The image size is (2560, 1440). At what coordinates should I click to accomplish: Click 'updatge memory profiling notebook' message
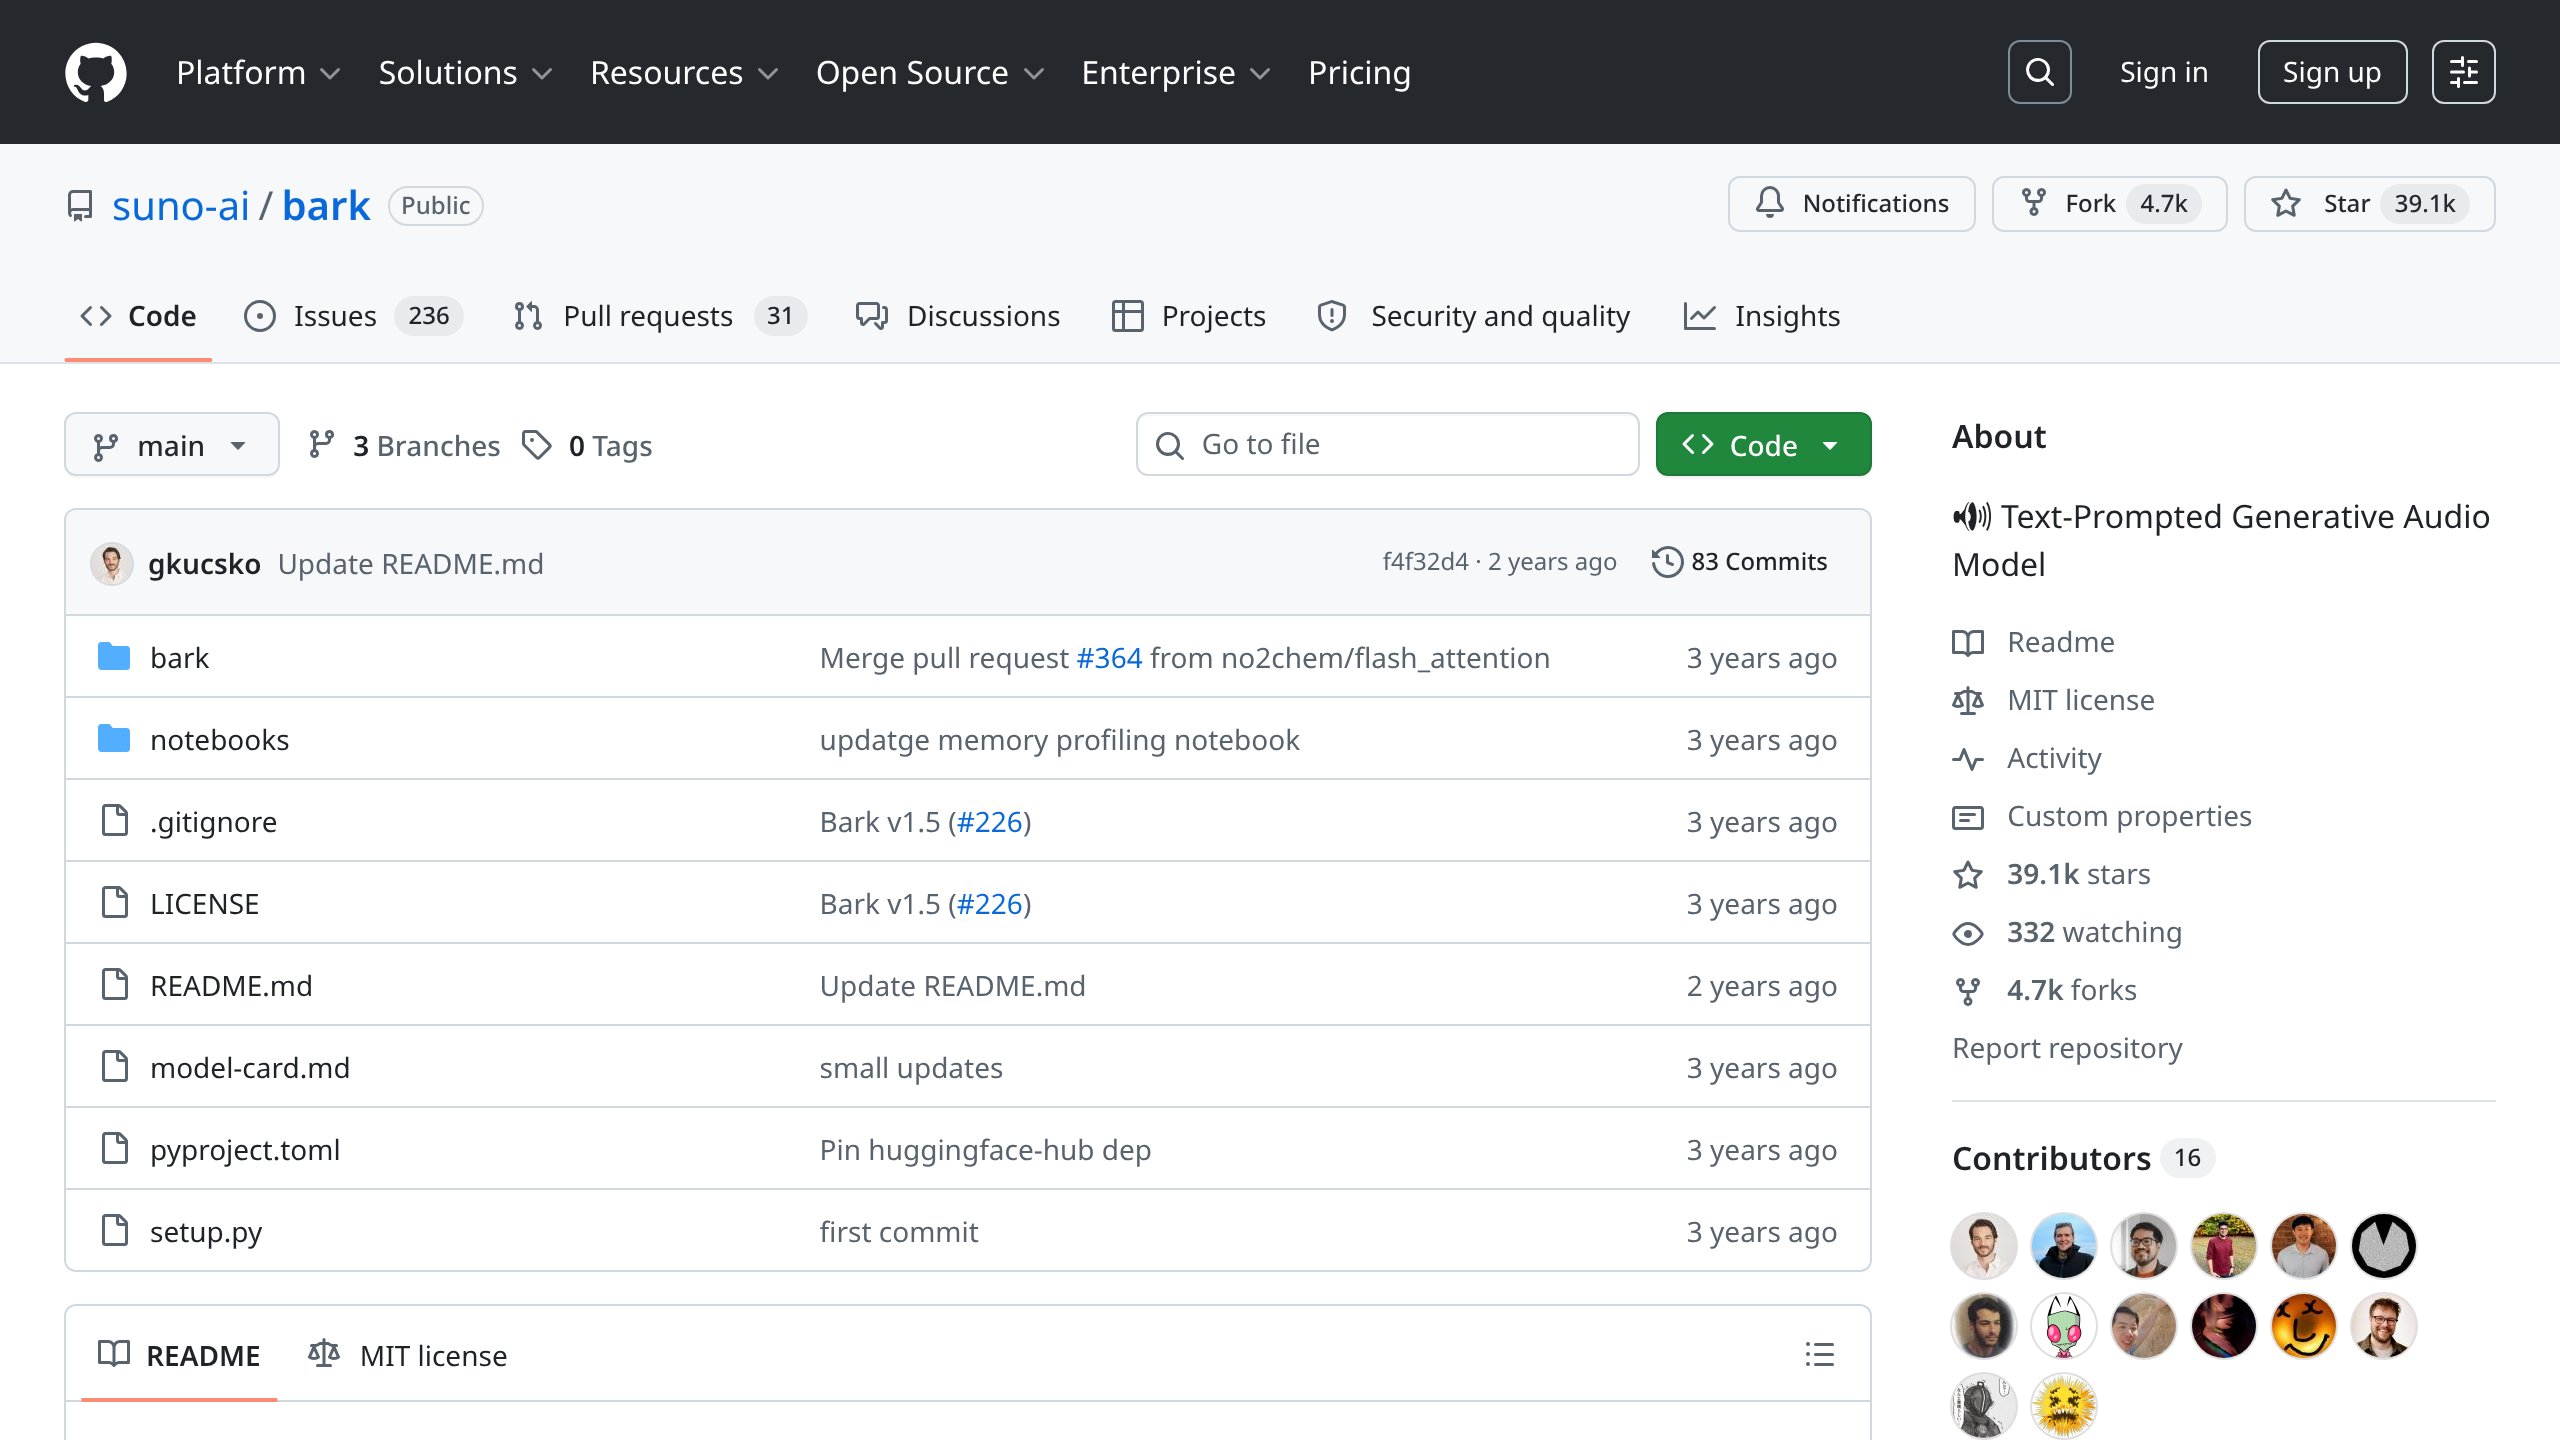1059,740
